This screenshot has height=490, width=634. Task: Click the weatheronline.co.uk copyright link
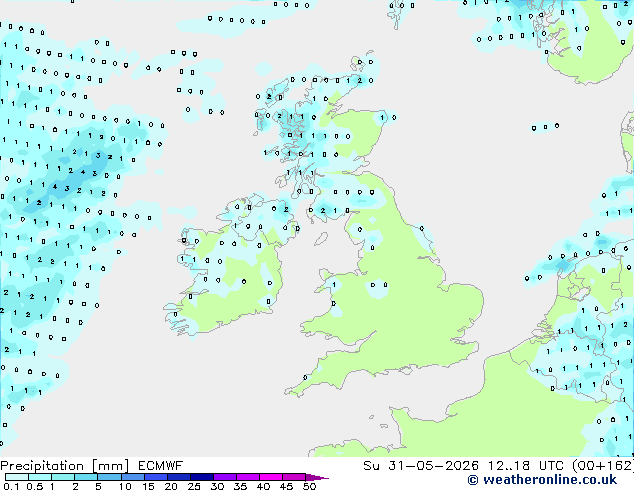click(542, 480)
